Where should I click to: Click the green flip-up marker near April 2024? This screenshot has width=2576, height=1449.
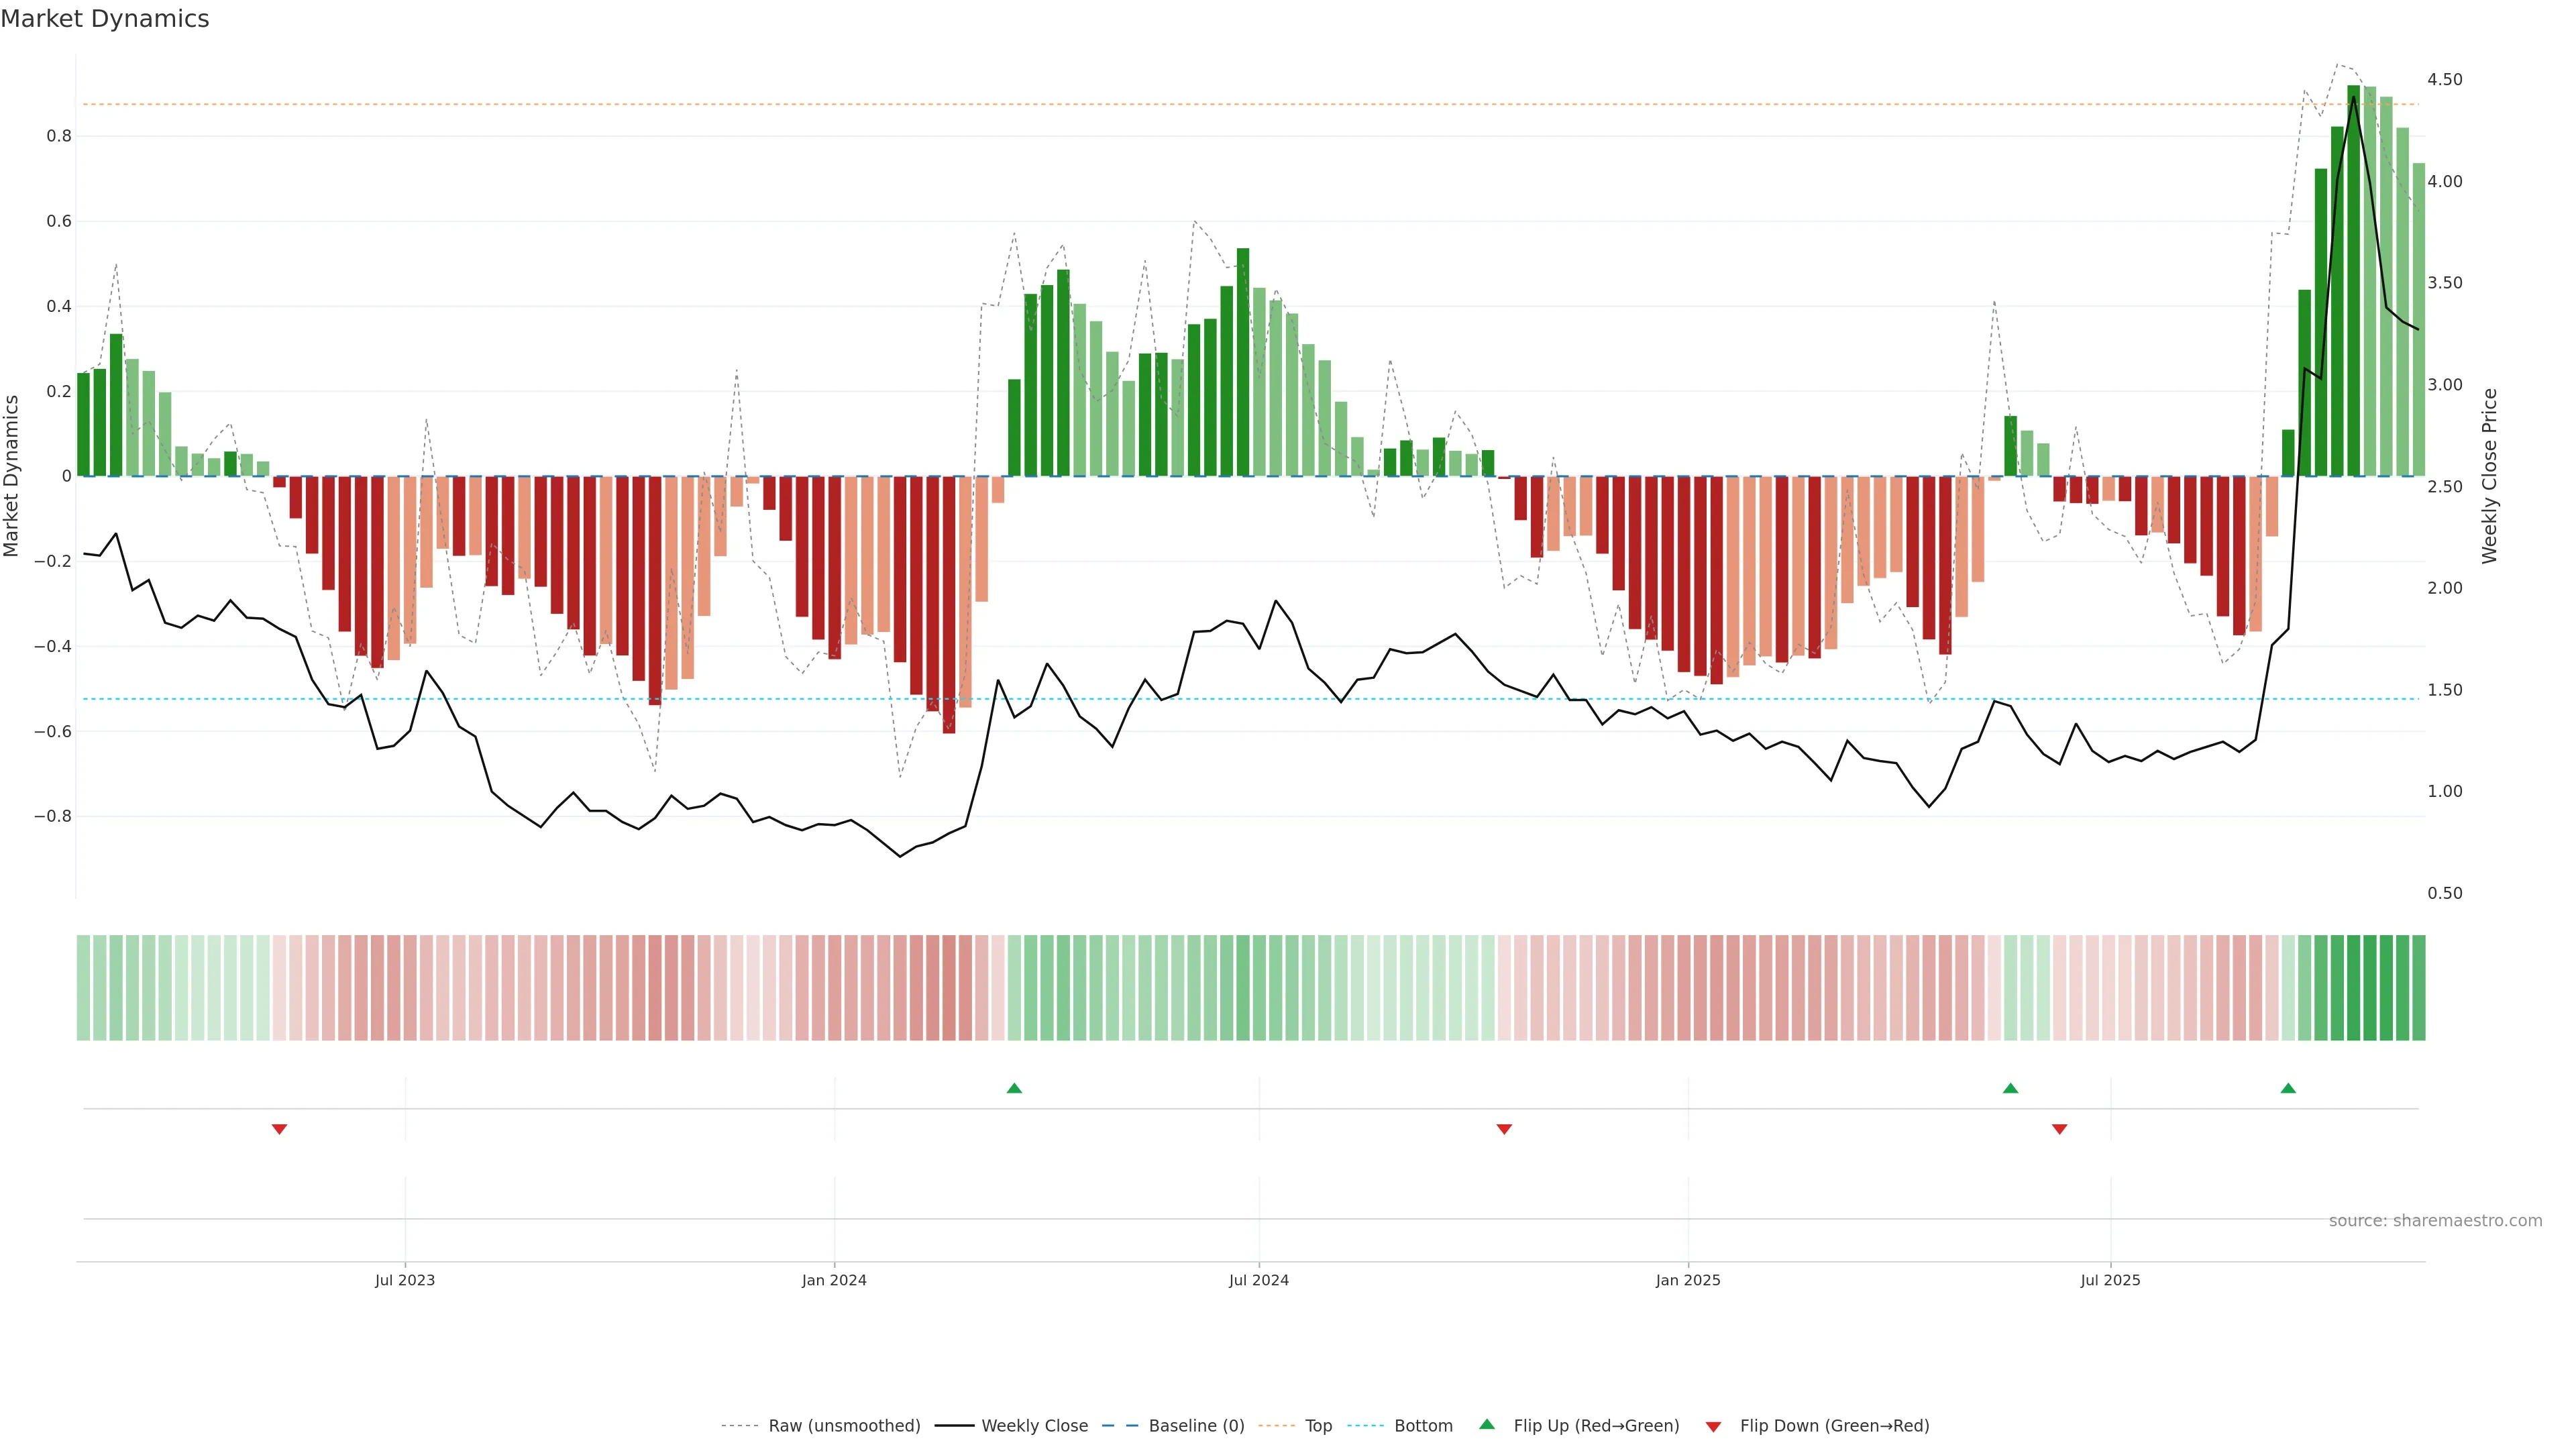pyautogui.click(x=1014, y=1088)
